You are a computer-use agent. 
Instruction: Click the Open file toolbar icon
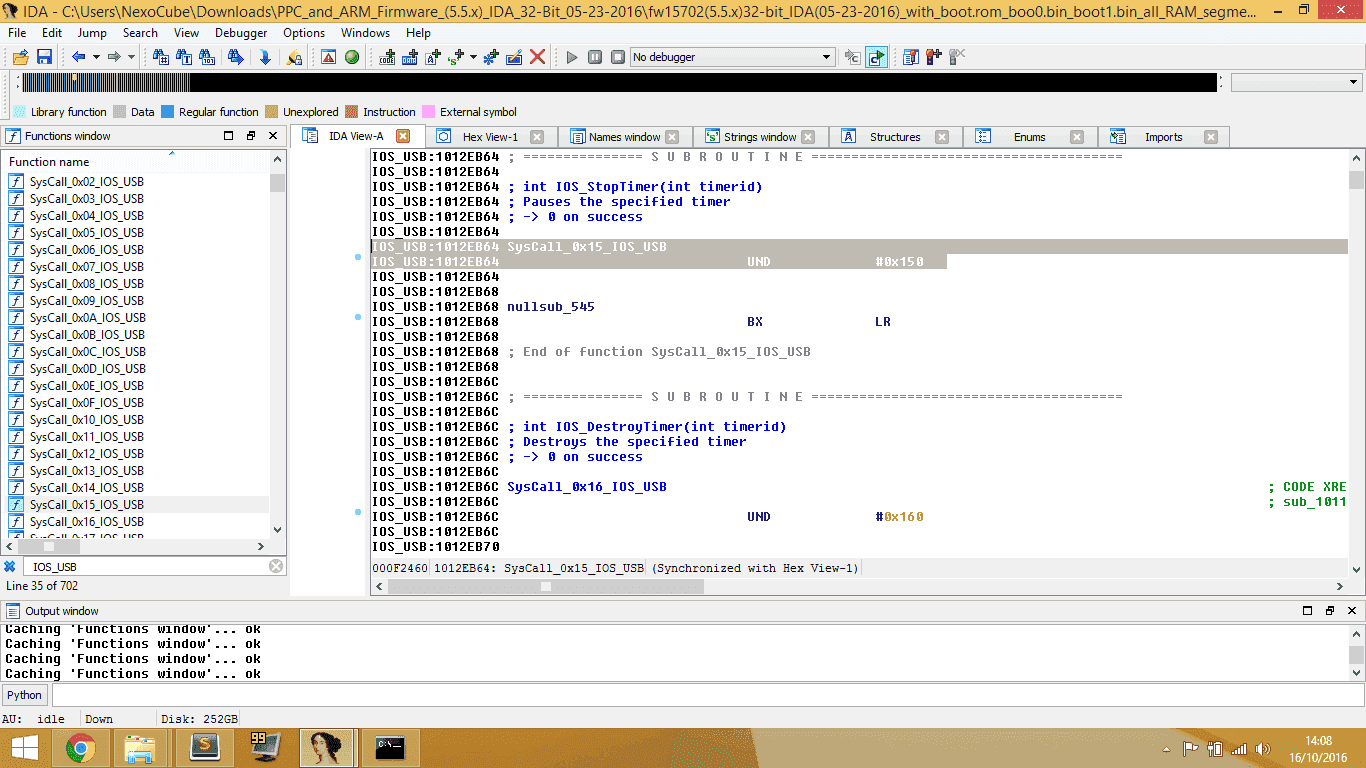[x=19, y=57]
